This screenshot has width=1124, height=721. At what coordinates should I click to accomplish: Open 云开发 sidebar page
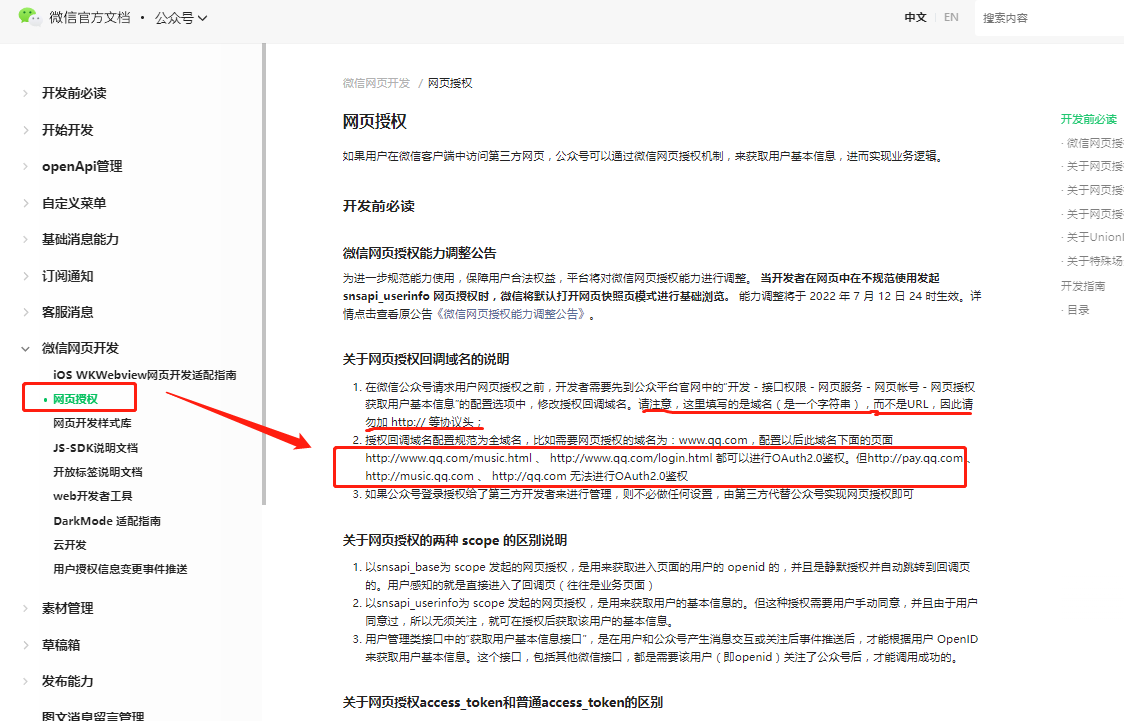click(70, 545)
